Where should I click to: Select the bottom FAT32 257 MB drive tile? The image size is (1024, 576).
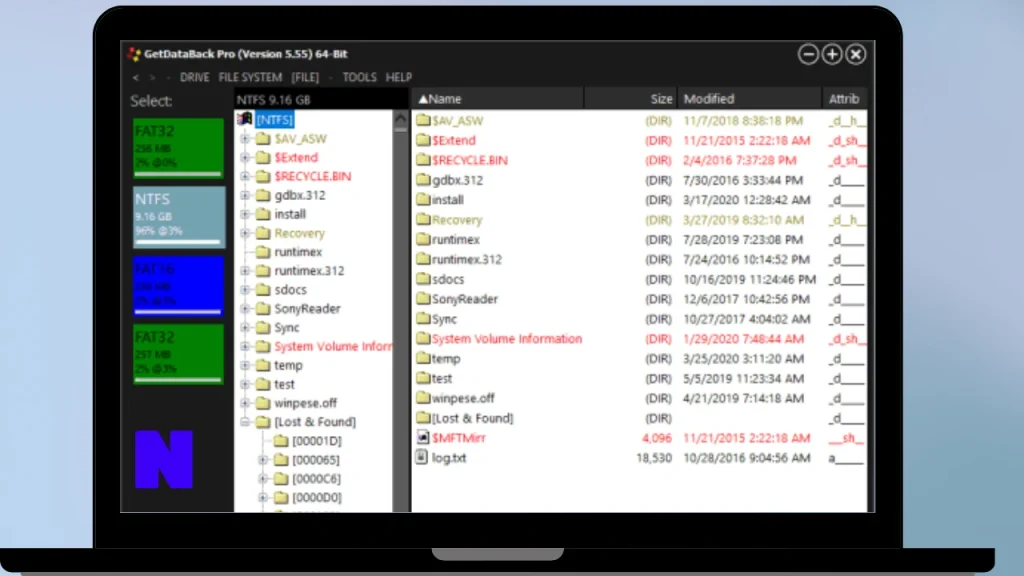point(178,354)
